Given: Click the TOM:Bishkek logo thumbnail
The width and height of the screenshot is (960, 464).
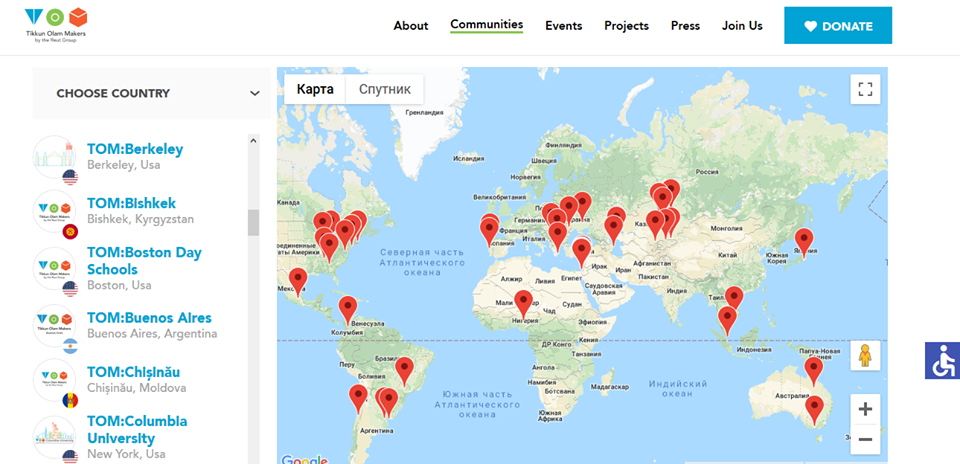Looking at the screenshot, I should [54, 212].
